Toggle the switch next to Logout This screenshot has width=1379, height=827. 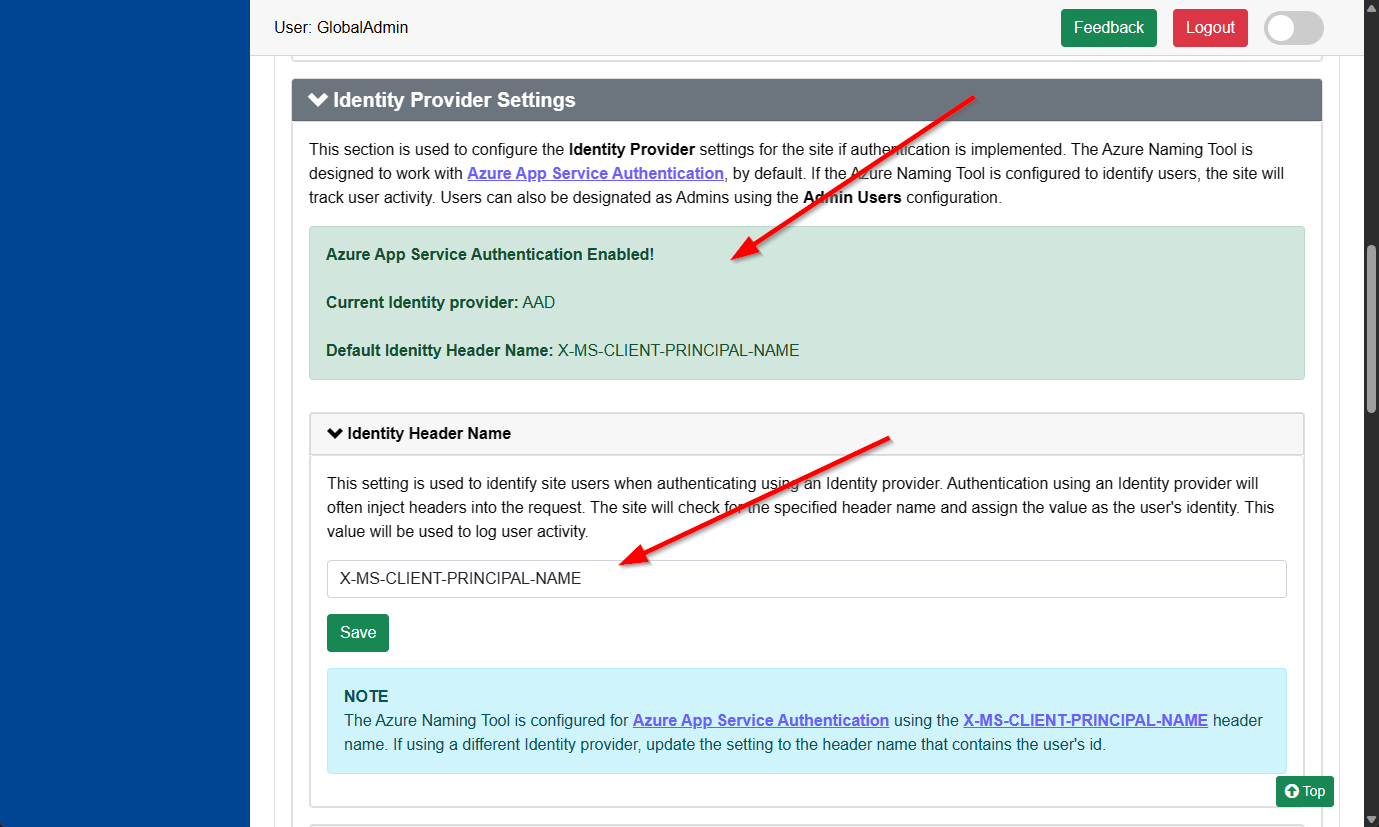tap(1294, 28)
